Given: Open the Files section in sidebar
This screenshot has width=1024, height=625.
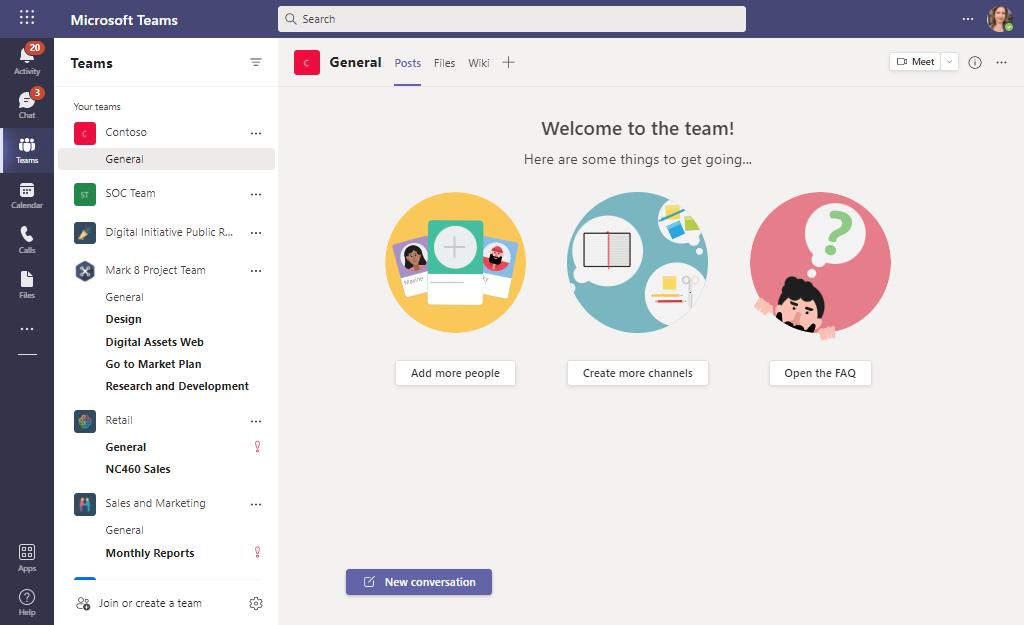Looking at the screenshot, I should [27, 285].
